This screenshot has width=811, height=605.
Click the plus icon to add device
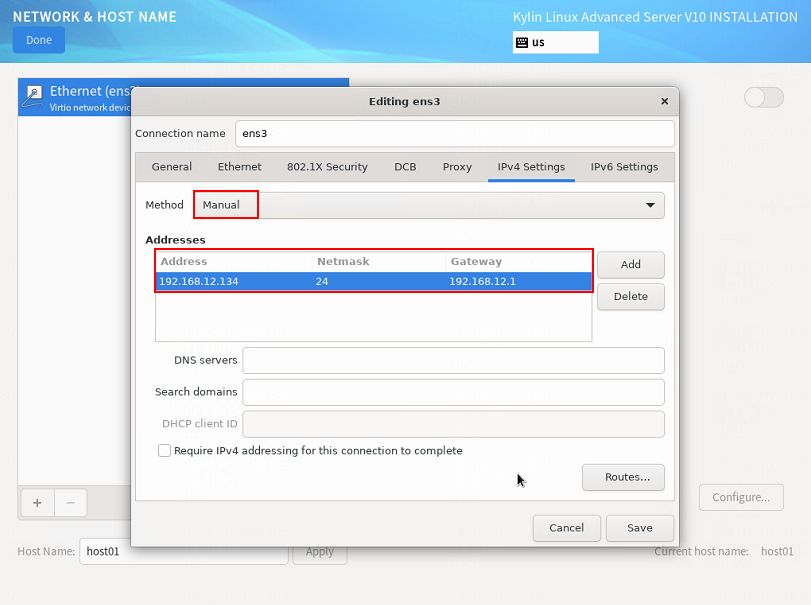(x=37, y=503)
